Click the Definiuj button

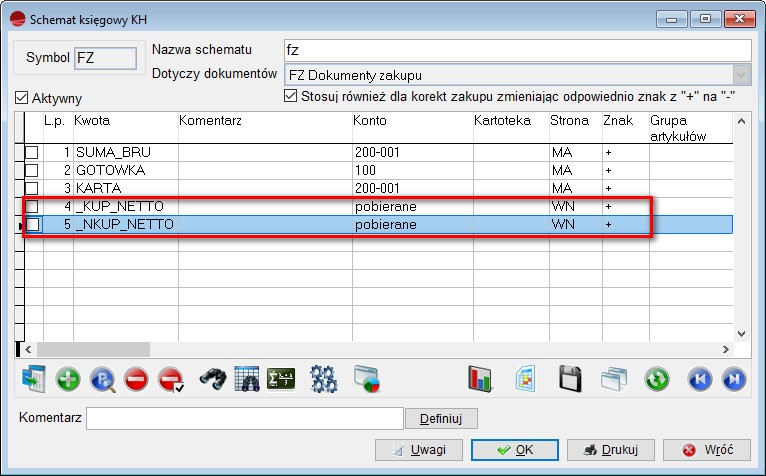point(441,417)
